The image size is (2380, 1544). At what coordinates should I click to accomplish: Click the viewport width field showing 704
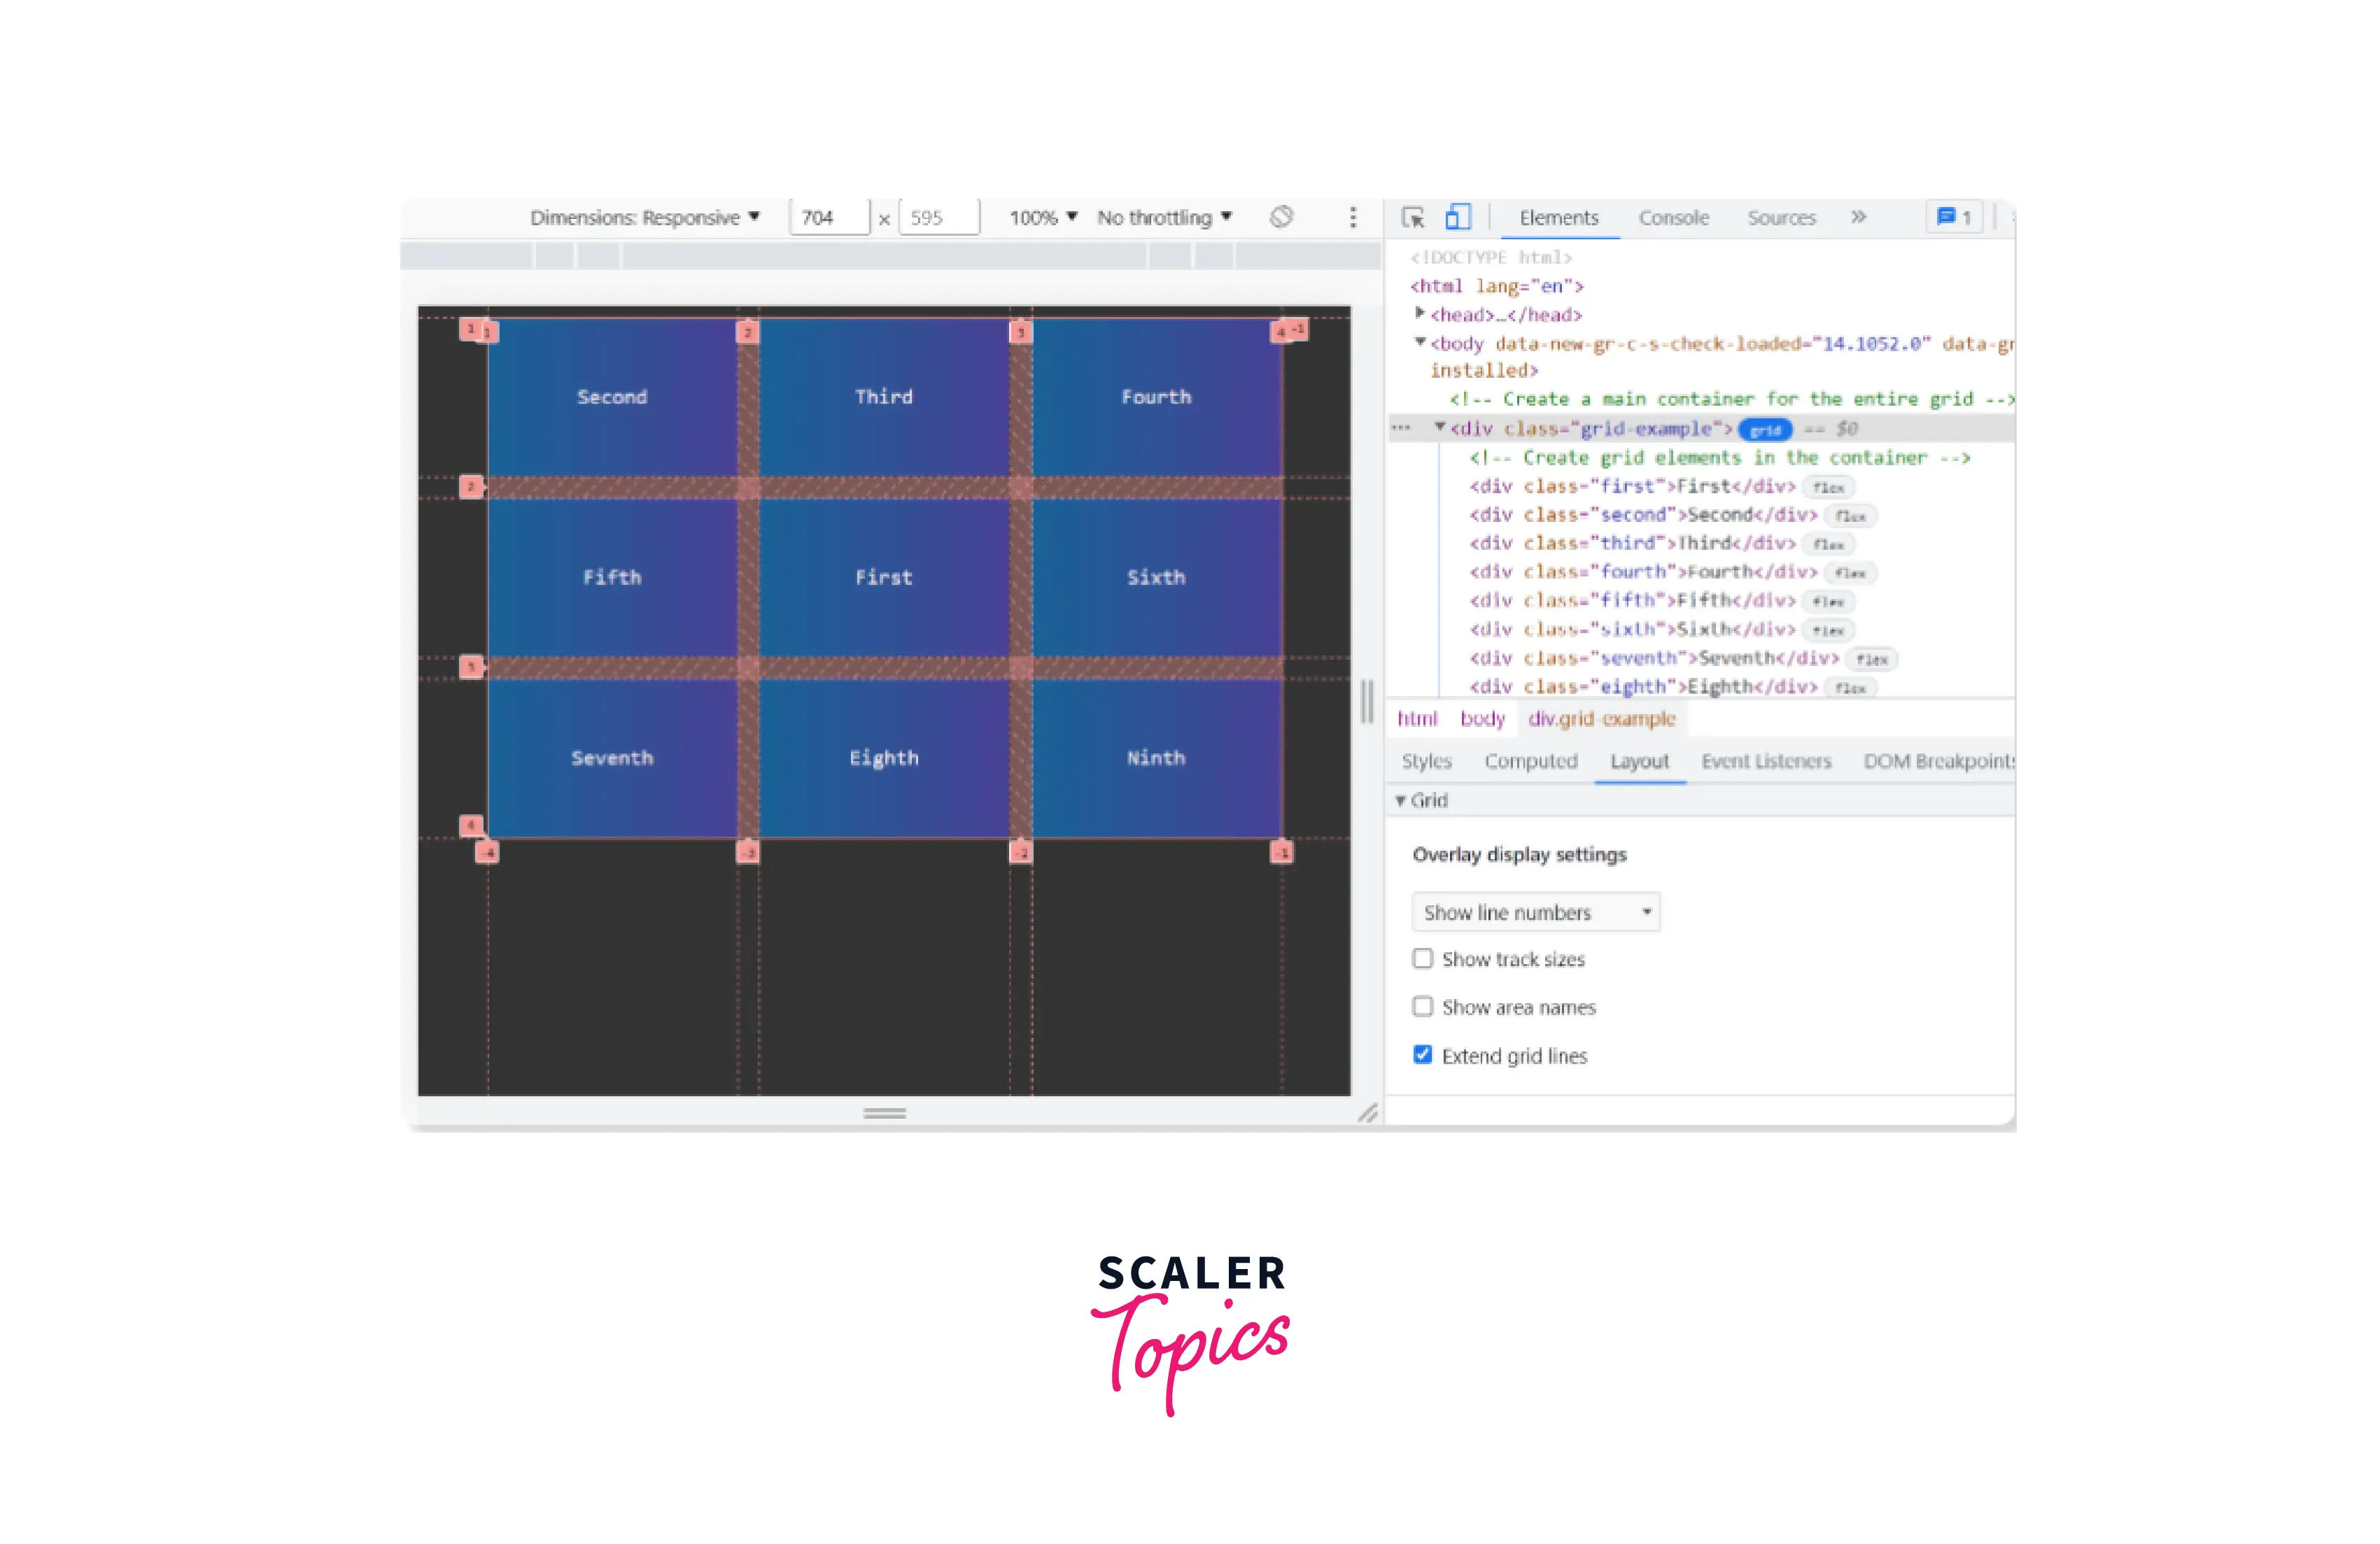[x=828, y=218]
